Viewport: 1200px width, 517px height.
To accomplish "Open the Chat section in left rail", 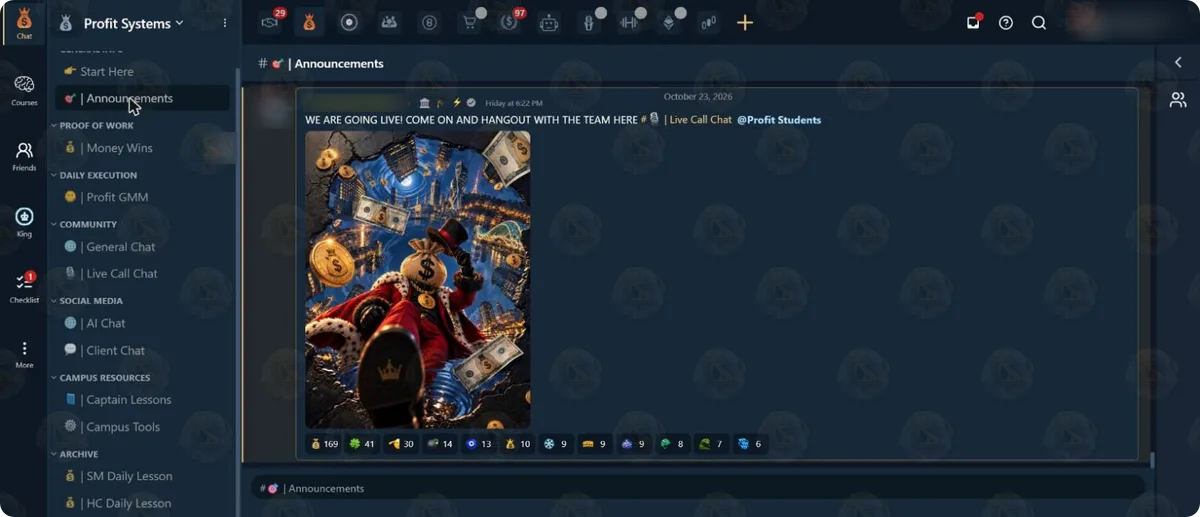I will click(x=24, y=23).
